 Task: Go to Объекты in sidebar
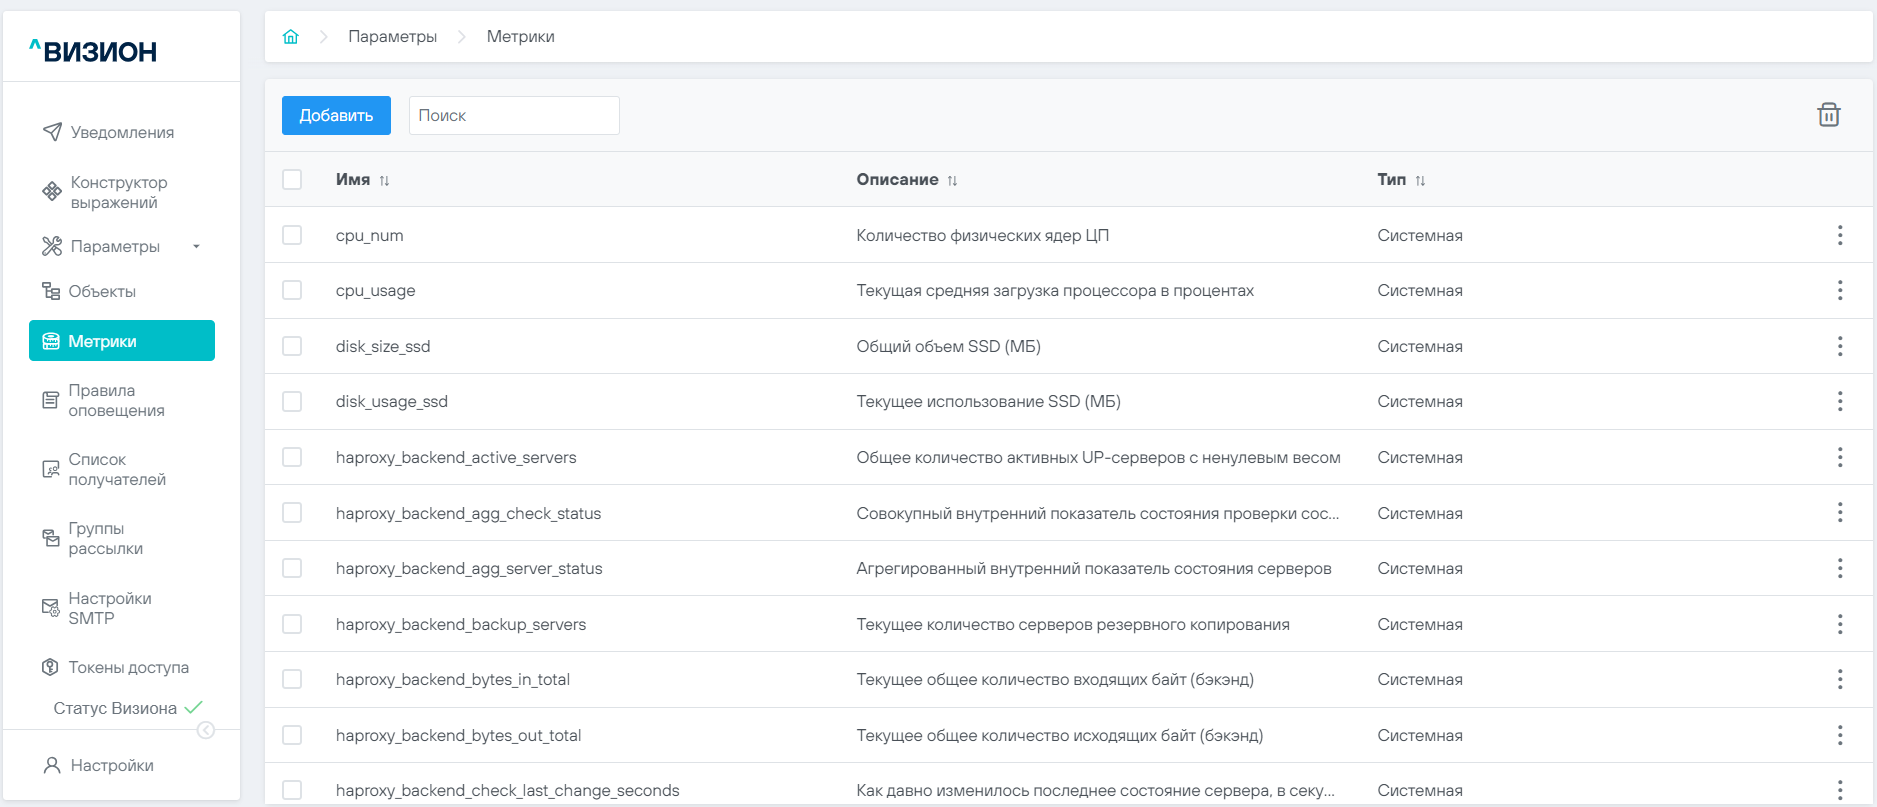pyautogui.click(x=101, y=291)
